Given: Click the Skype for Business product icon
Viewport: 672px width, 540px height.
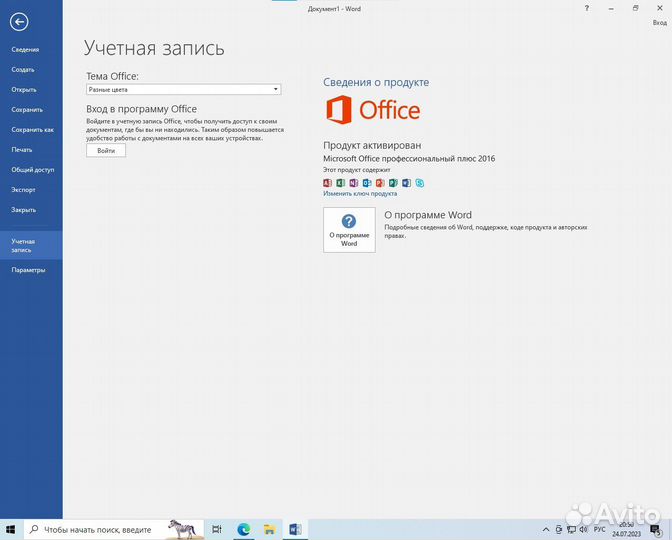Looking at the screenshot, I should [420, 183].
